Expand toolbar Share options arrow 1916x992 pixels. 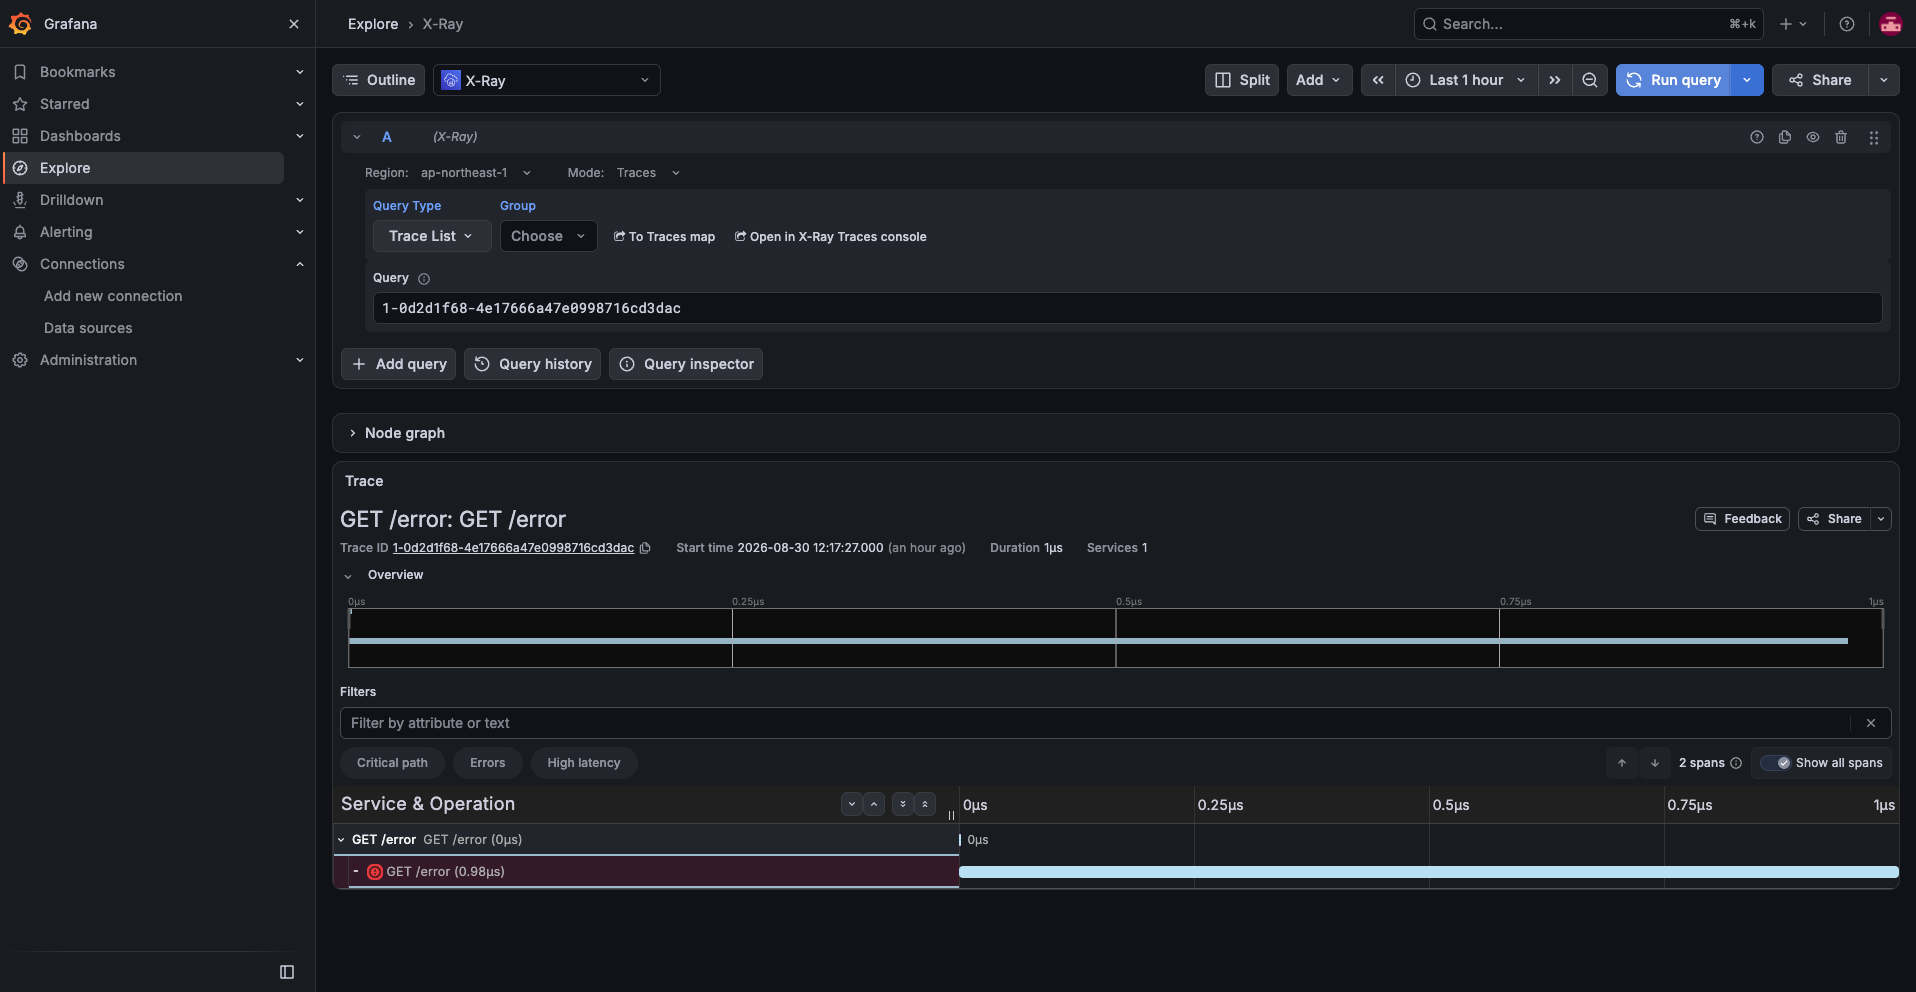[x=1884, y=80]
